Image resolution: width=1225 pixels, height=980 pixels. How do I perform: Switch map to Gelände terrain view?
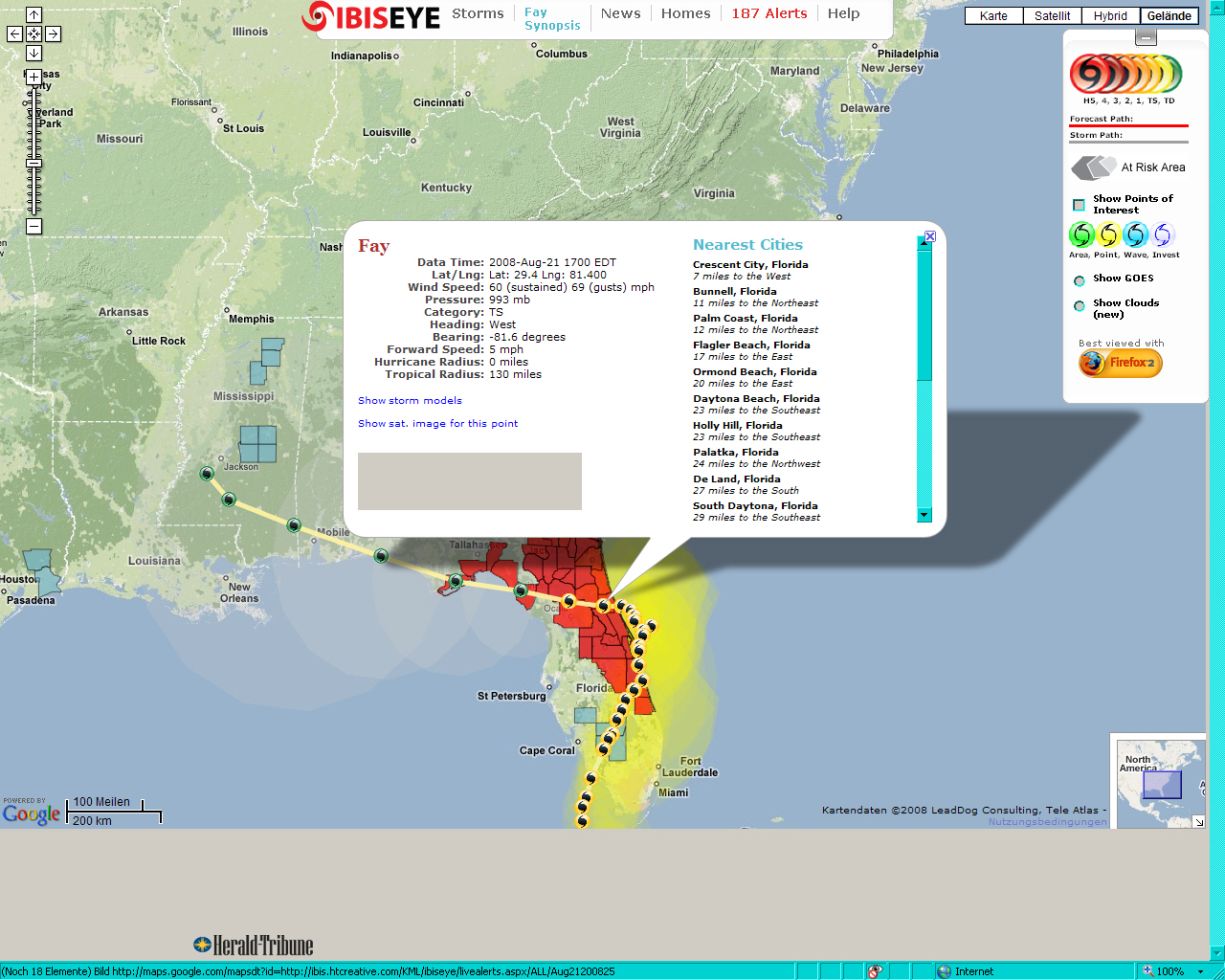pos(1169,16)
